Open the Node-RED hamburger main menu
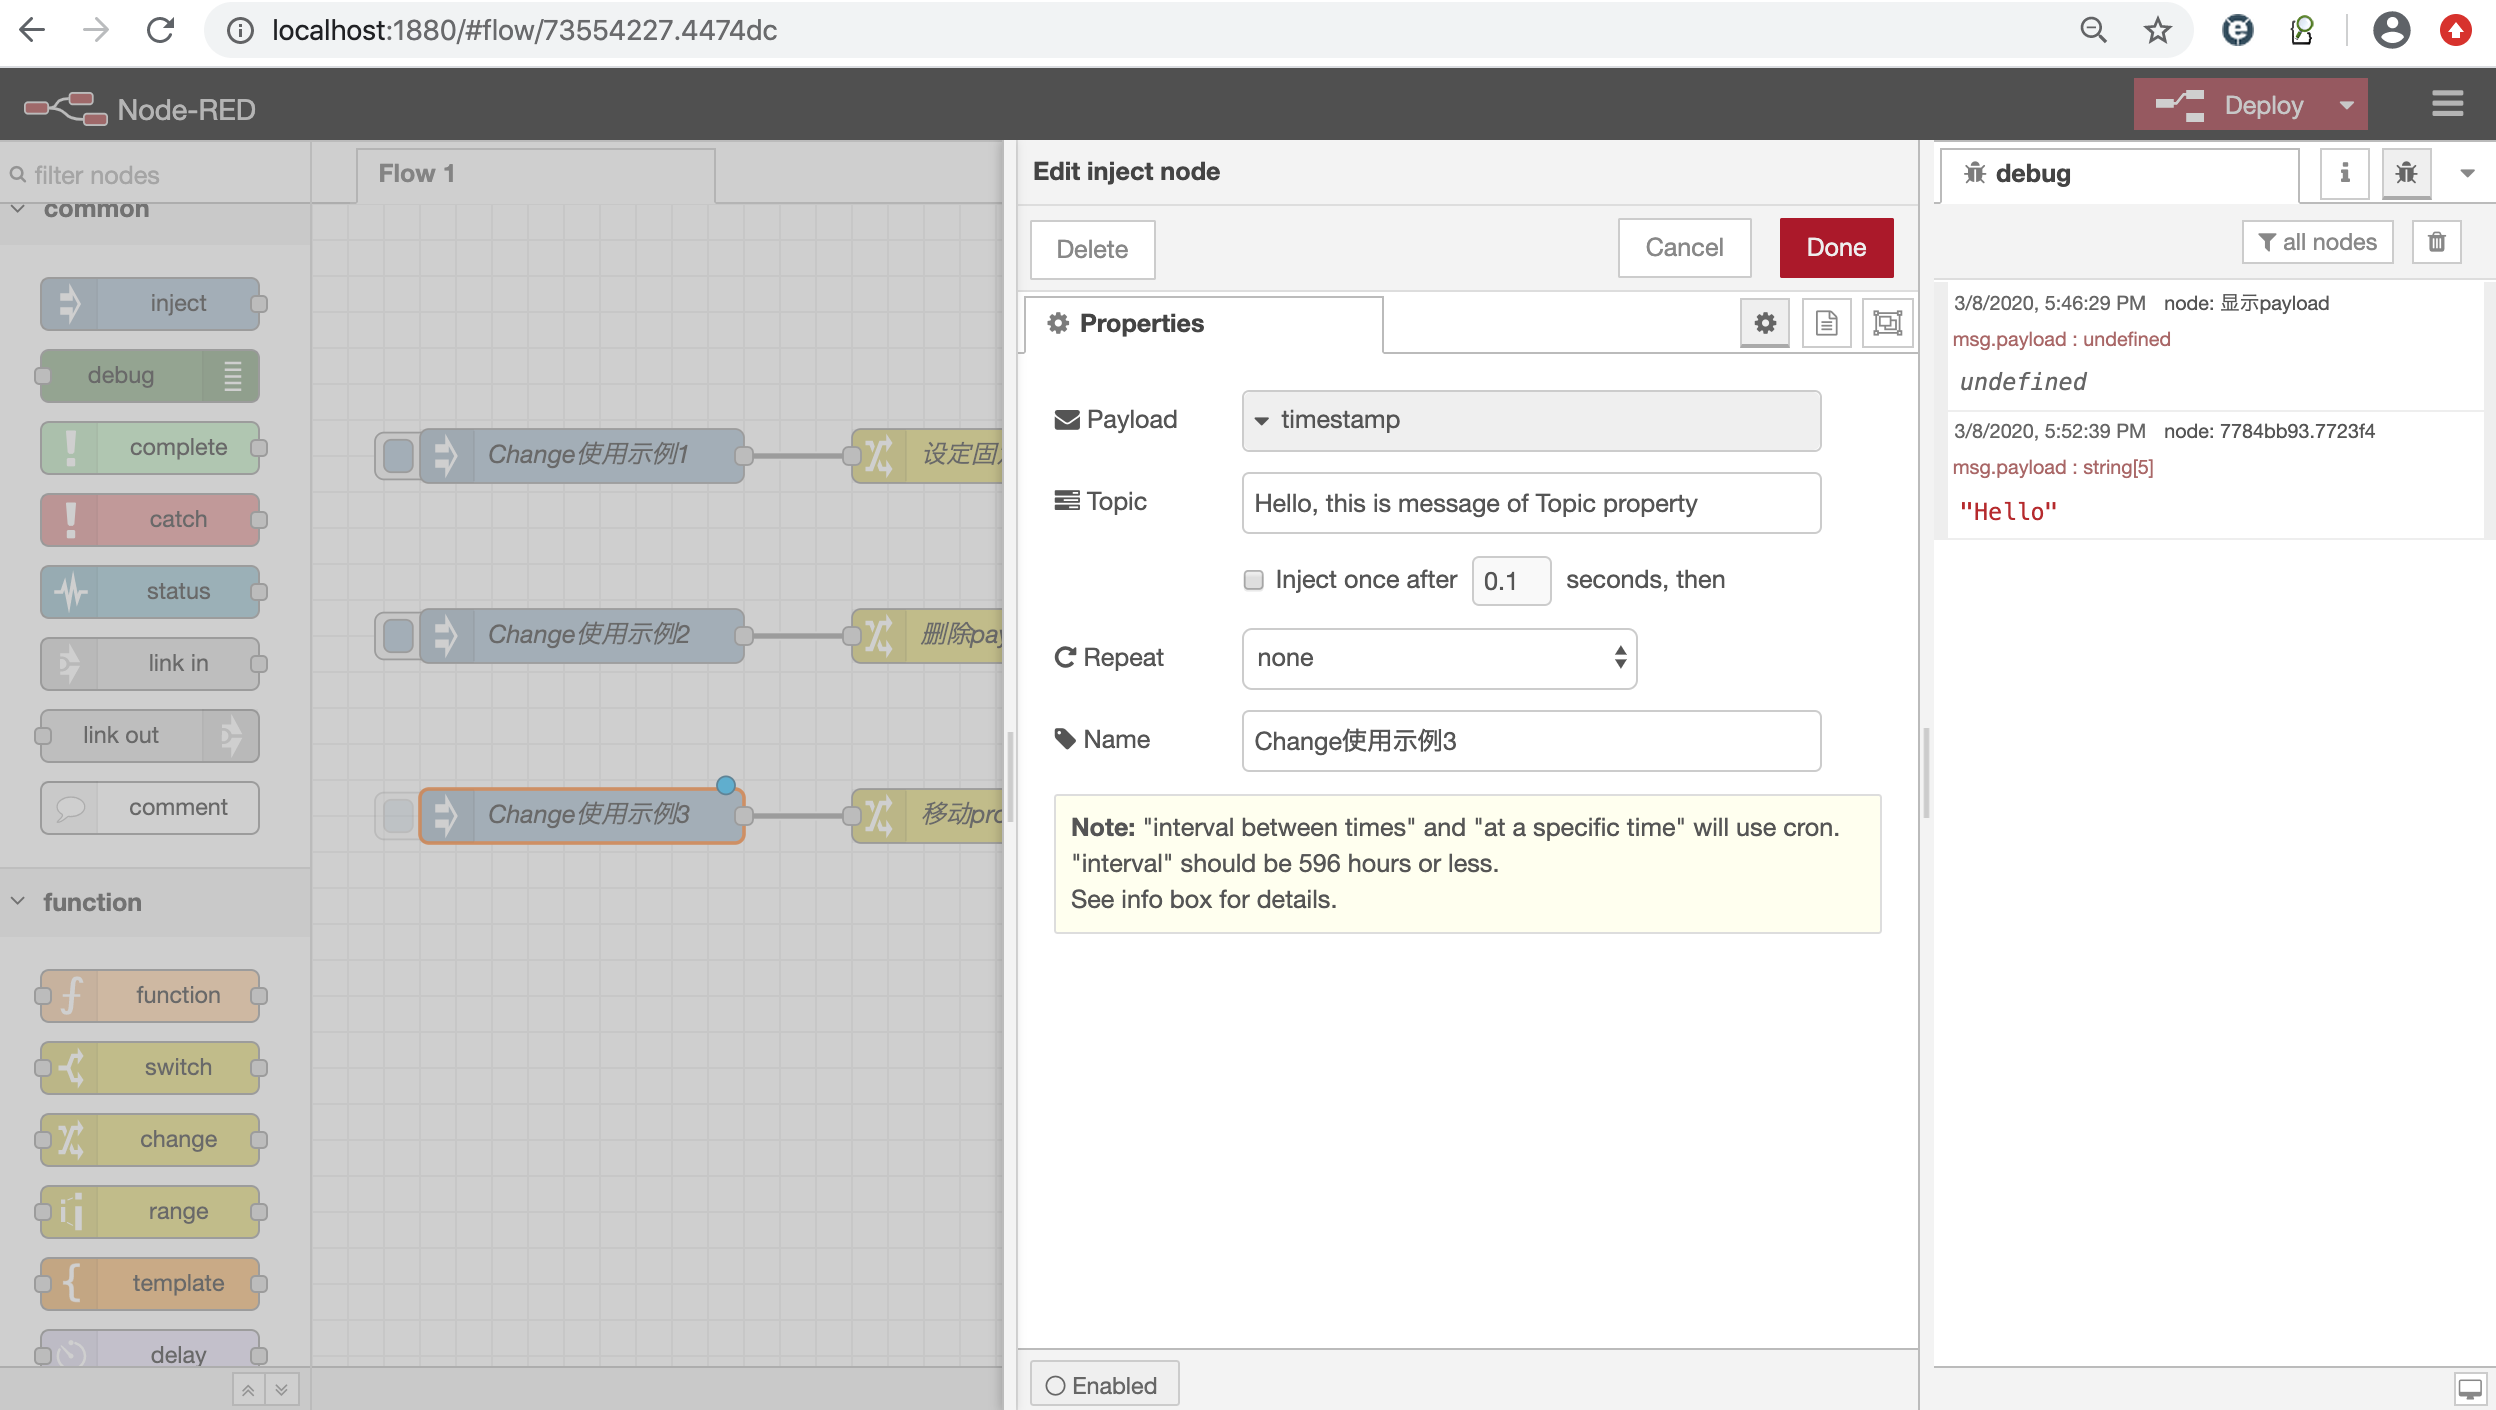The width and height of the screenshot is (2496, 1410). (2447, 104)
